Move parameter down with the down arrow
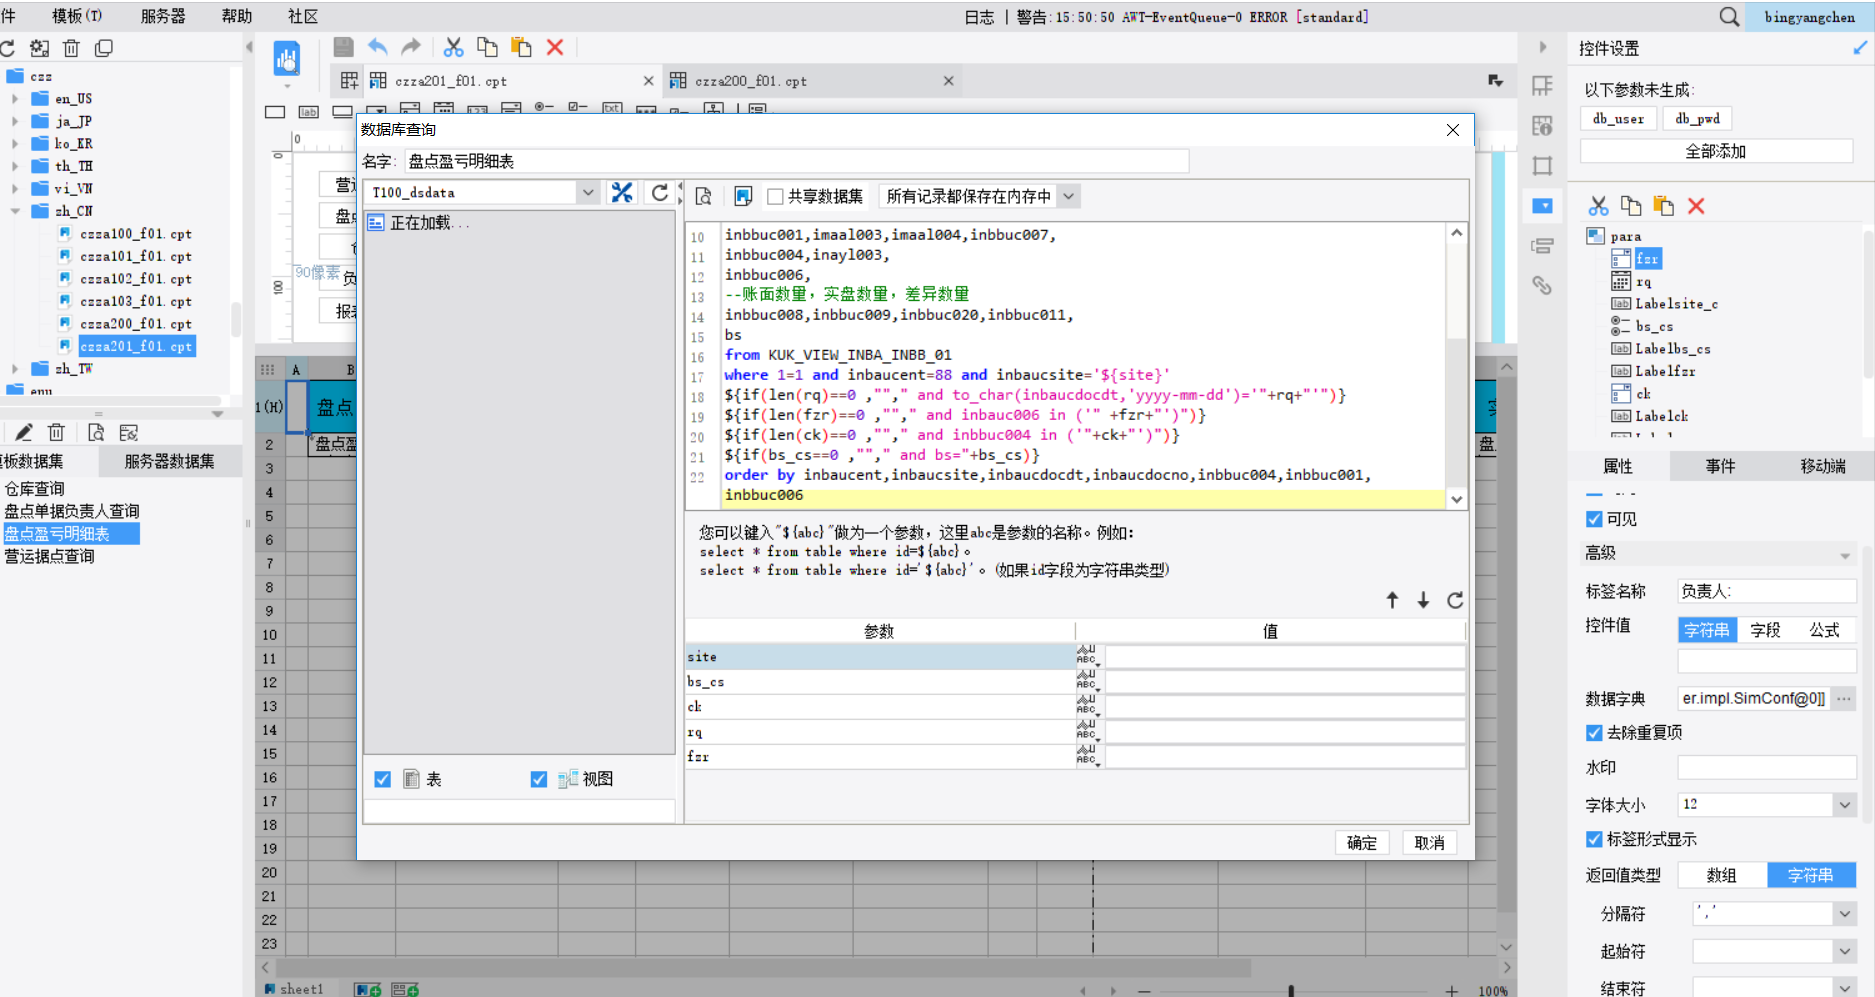The height and width of the screenshot is (997, 1875). pos(1423,600)
